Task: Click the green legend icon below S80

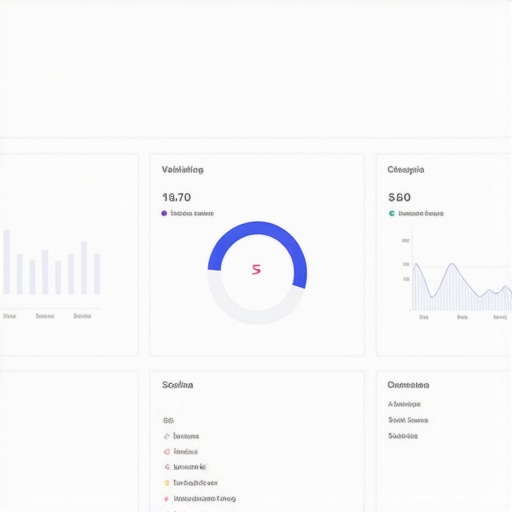Action: [392, 213]
